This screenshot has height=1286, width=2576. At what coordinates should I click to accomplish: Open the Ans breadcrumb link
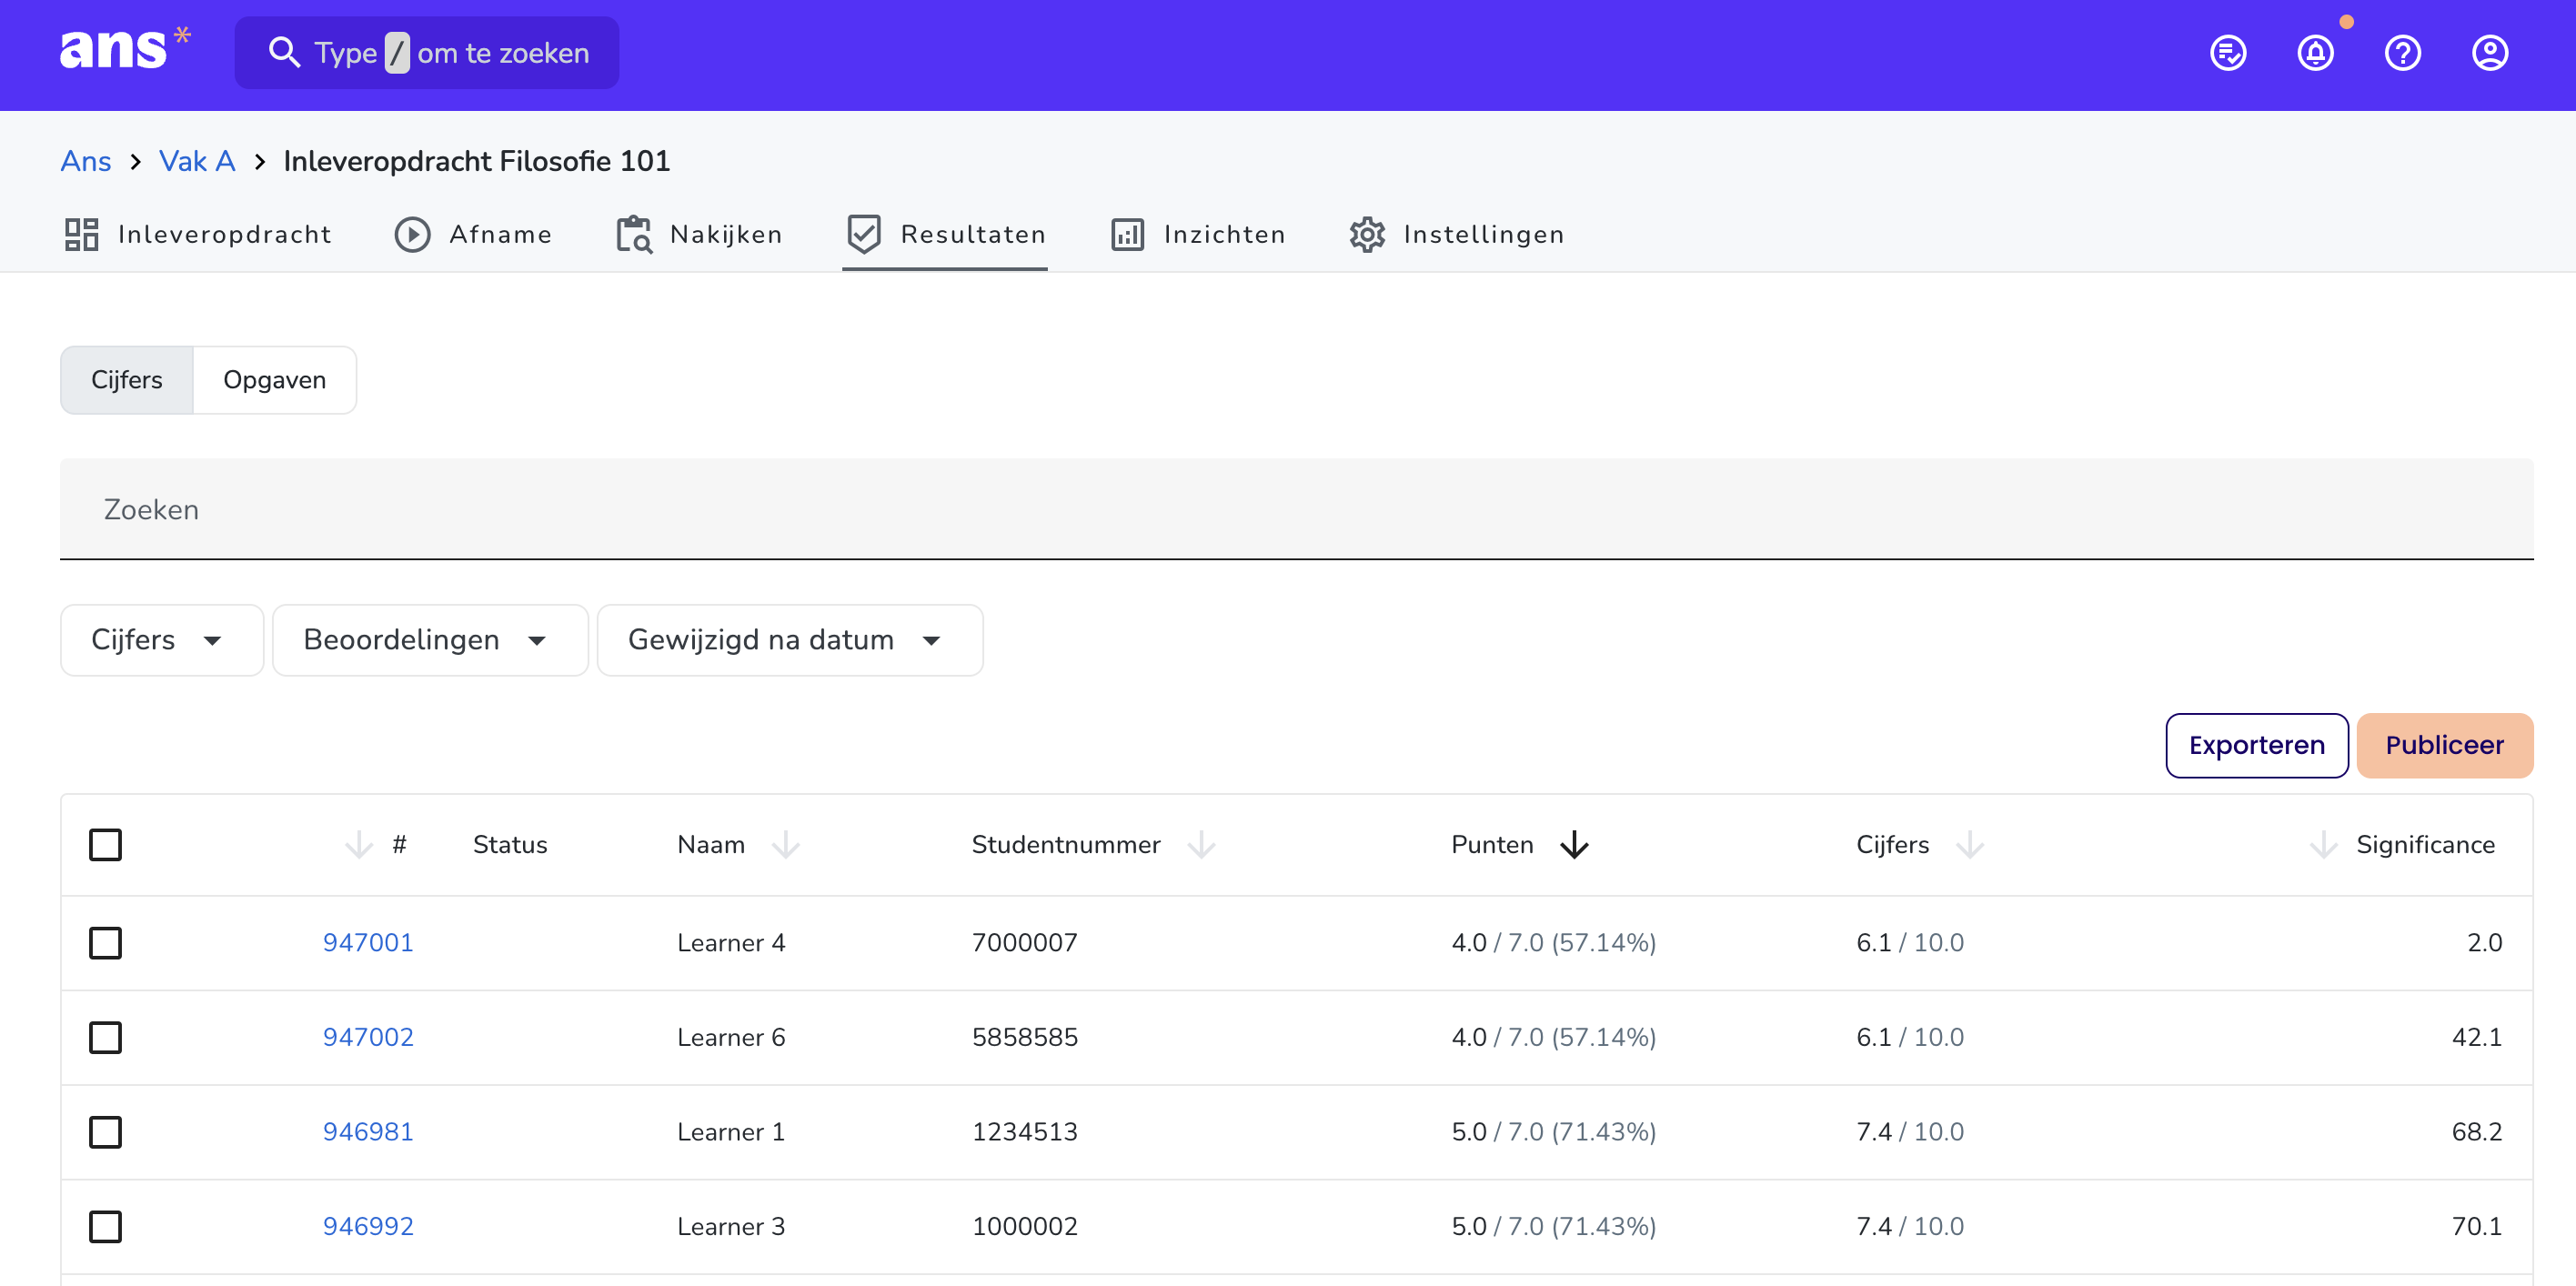tap(86, 161)
